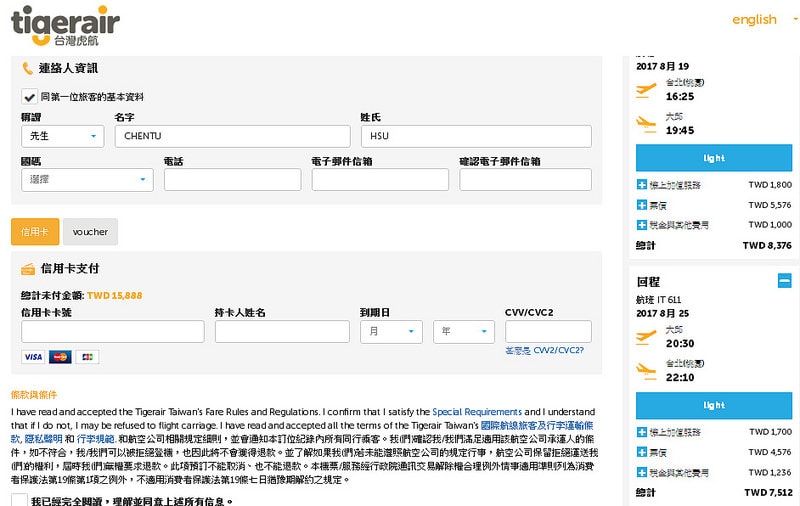Click the Visa card icon
The width and height of the screenshot is (800, 506).
pos(32,357)
